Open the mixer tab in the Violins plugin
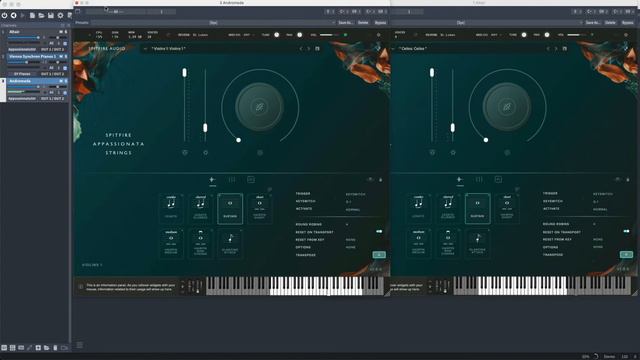Viewport: 640px width, 360px height. [232, 180]
